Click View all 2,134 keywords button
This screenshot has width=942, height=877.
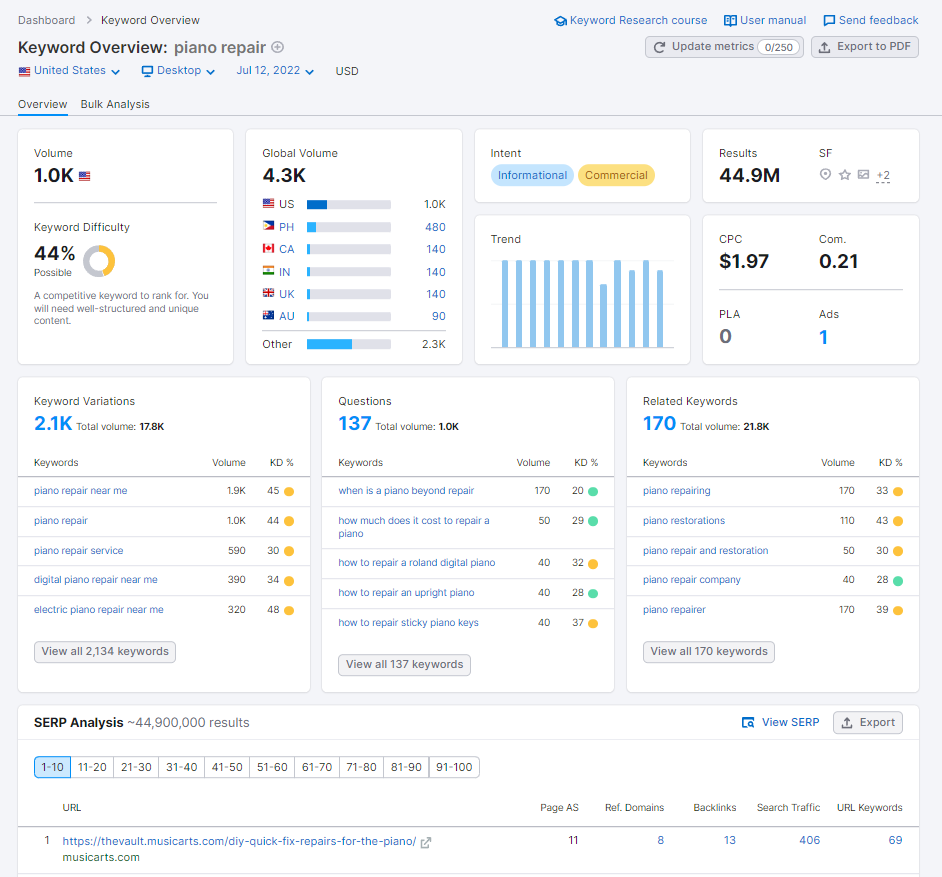[105, 652]
